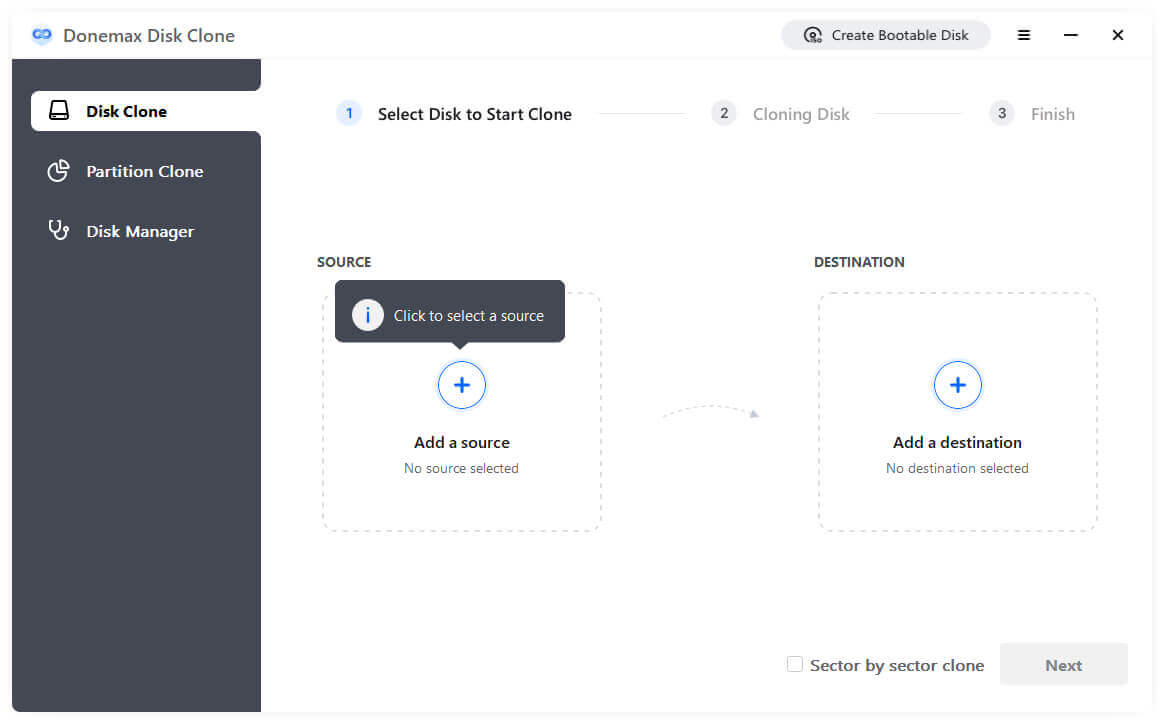Switch to the Partition Clone tab
The image size is (1164, 724).
(x=144, y=171)
